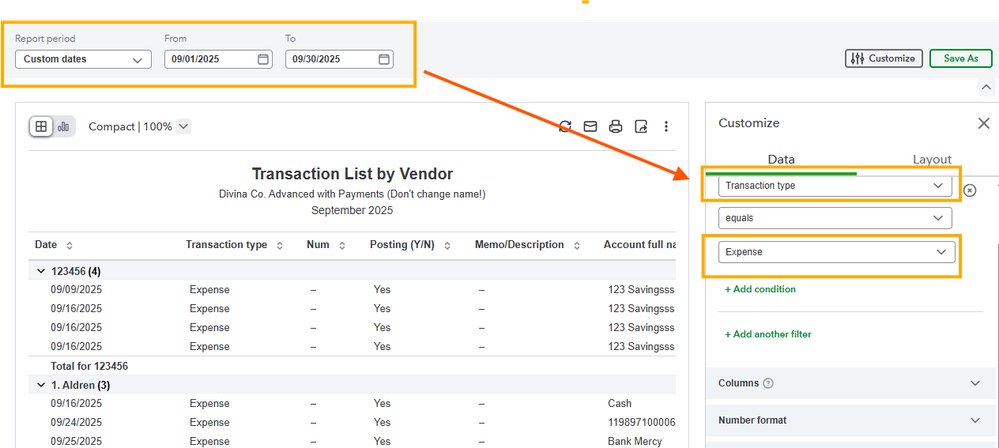Click the 09/24/2025 transaction date
Image resolution: width=999 pixels, height=448 pixels.
76,423
